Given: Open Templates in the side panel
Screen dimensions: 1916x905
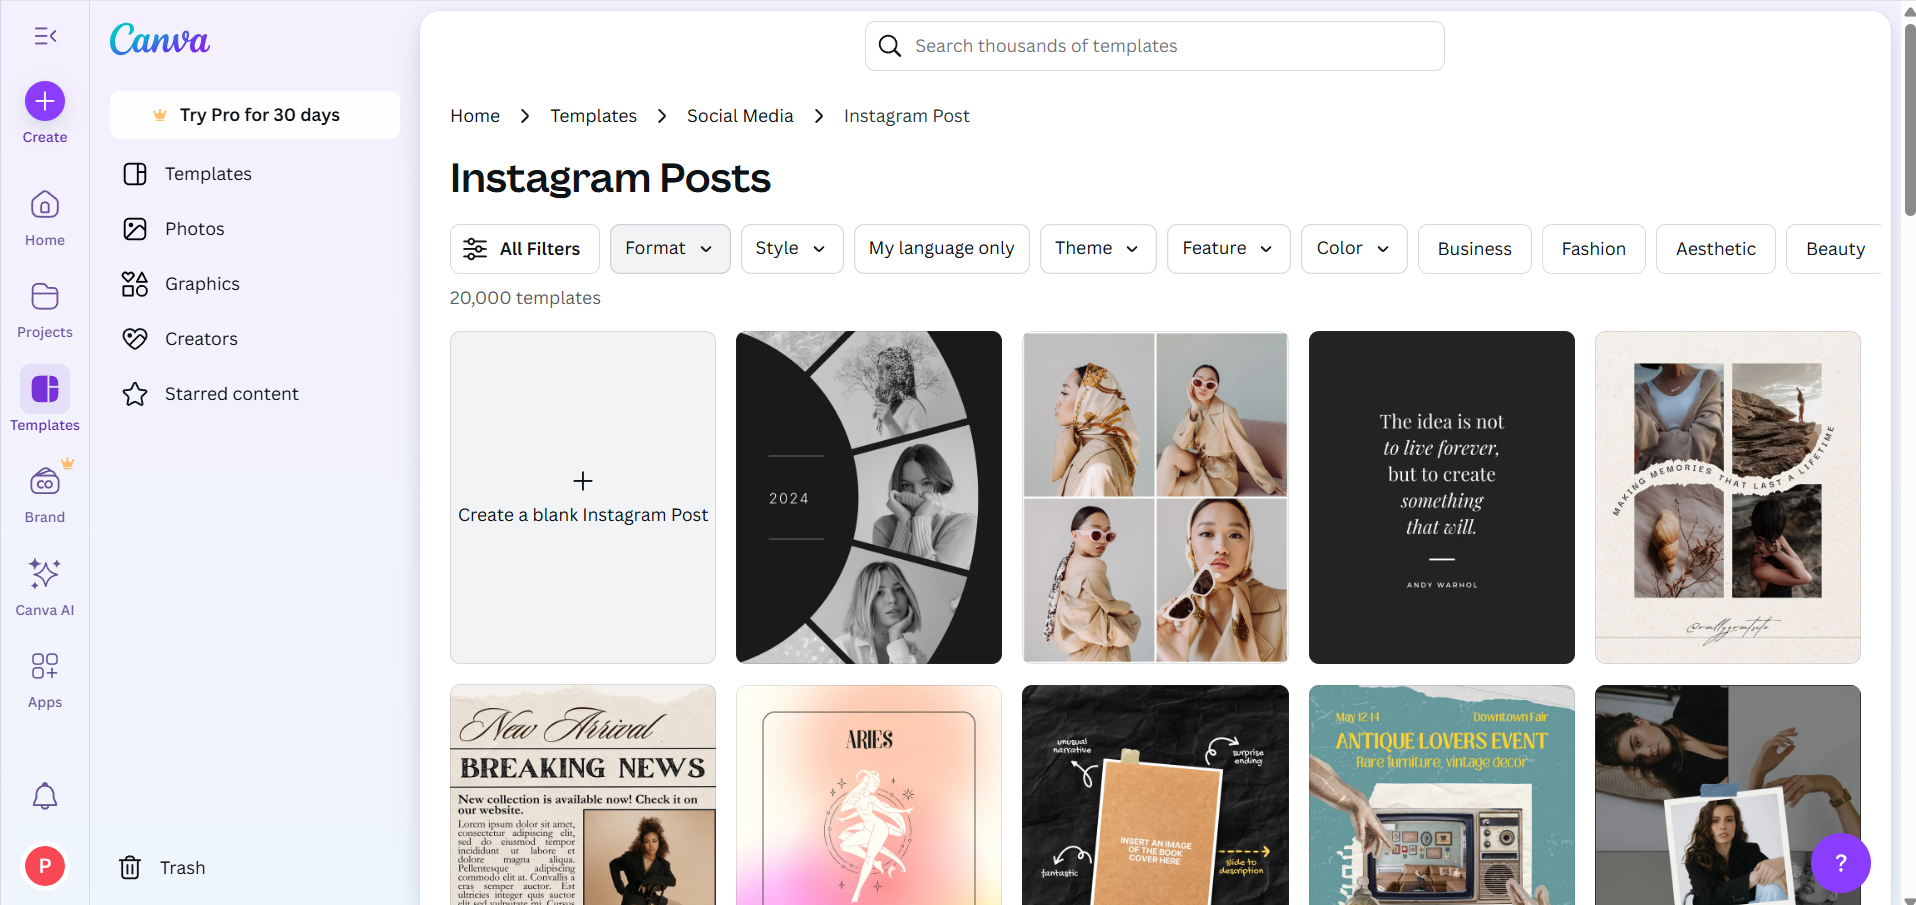Looking at the screenshot, I should click(x=255, y=174).
